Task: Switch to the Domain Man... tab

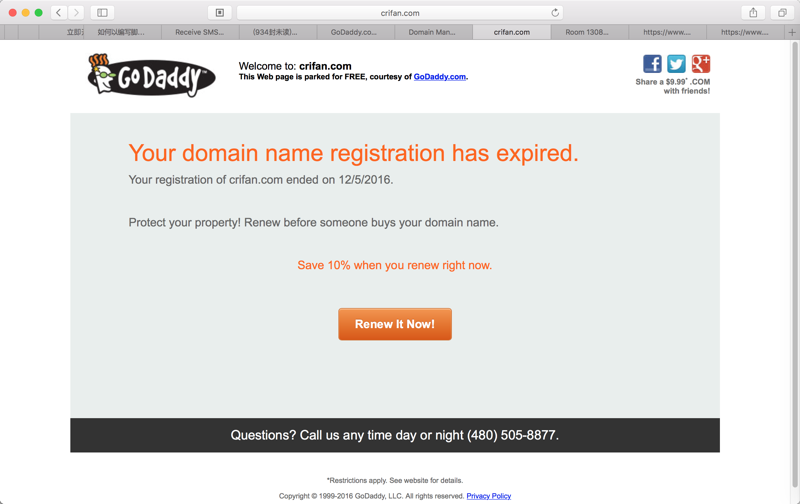Action: [433, 32]
